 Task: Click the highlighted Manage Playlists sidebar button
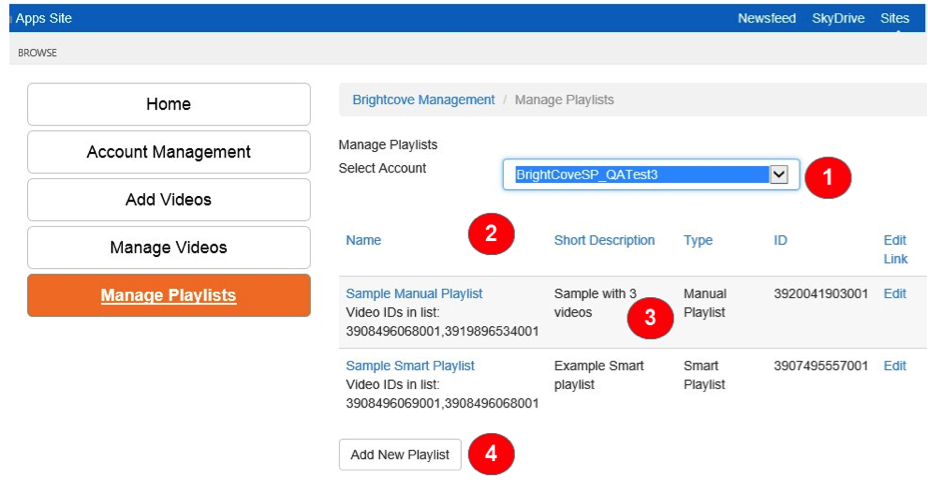(168, 296)
